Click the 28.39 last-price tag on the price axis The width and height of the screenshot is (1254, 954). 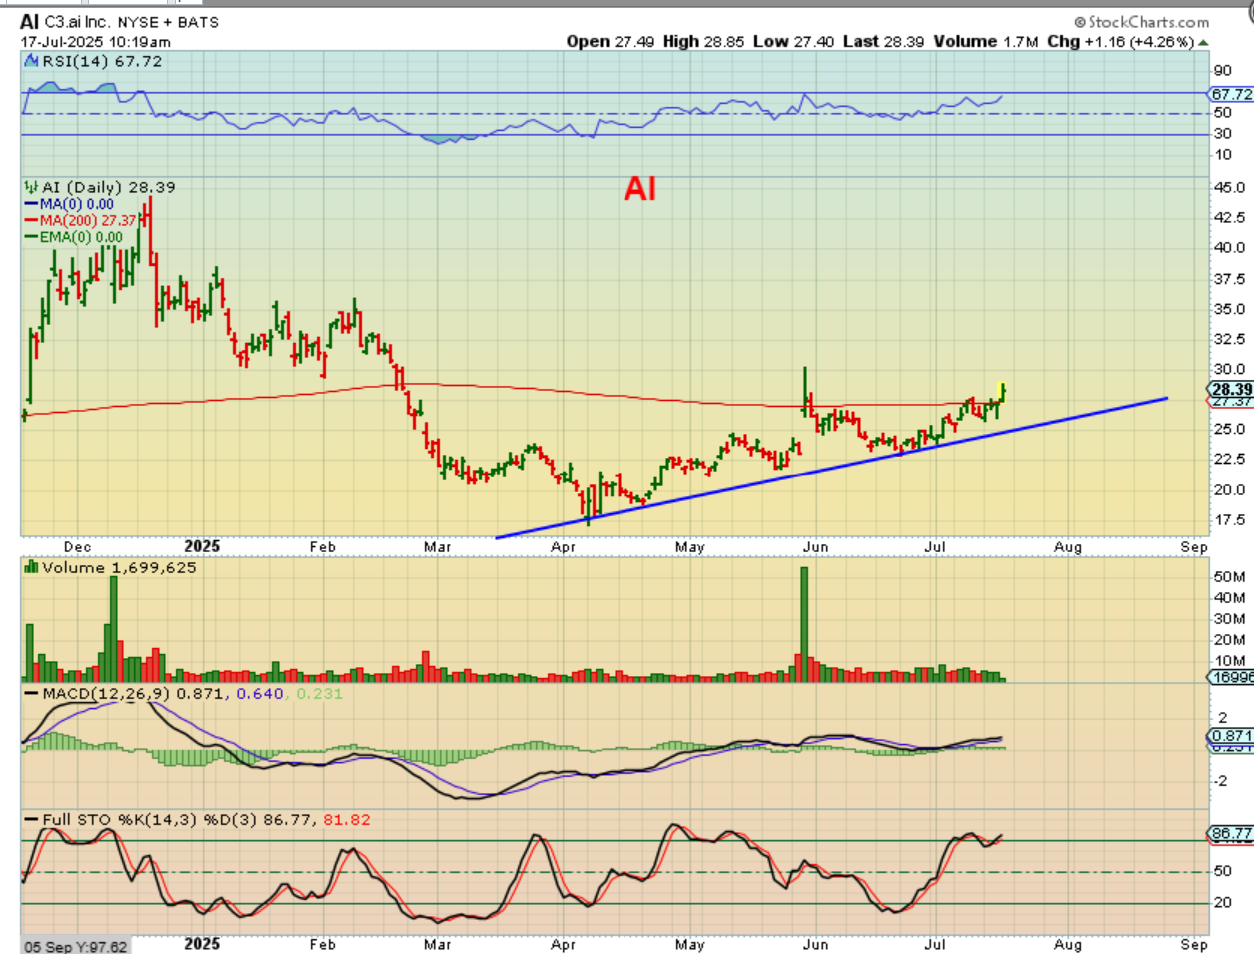click(x=1231, y=389)
